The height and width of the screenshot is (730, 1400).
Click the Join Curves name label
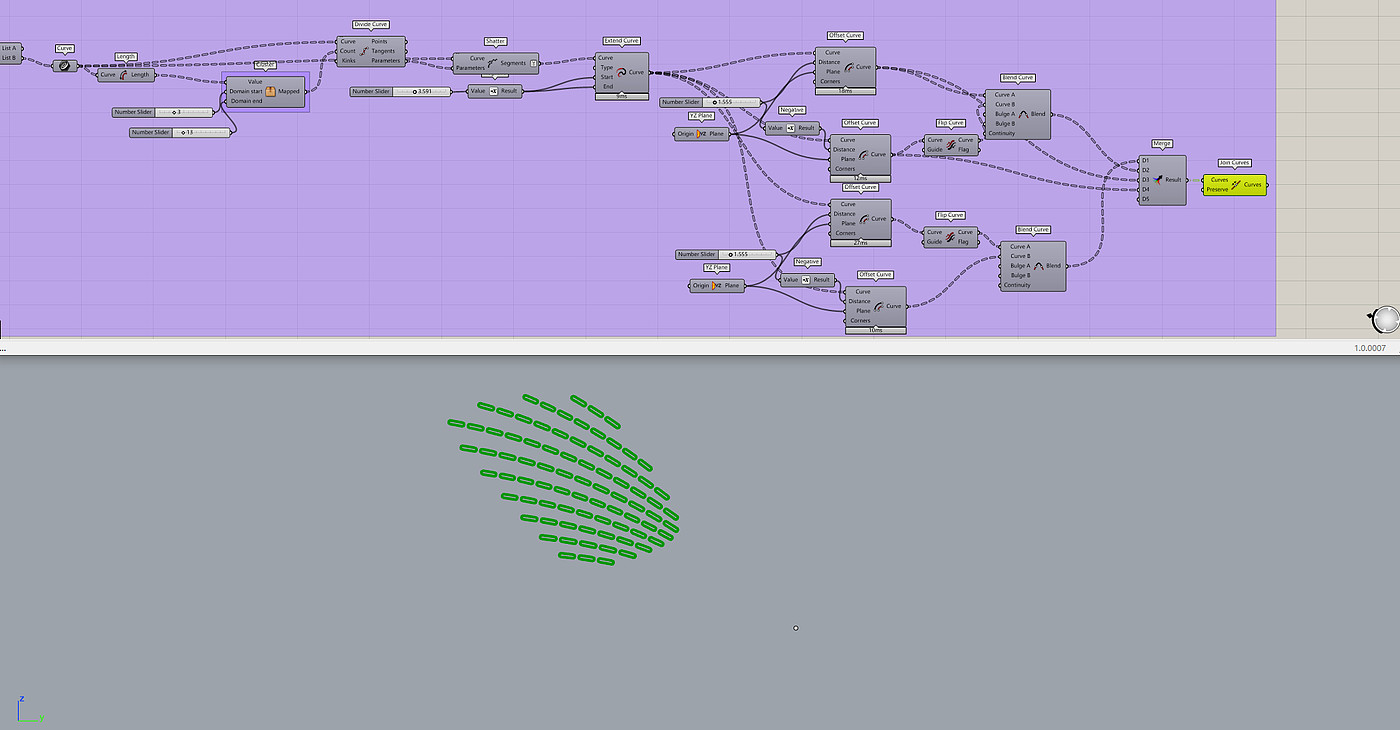1235,163
